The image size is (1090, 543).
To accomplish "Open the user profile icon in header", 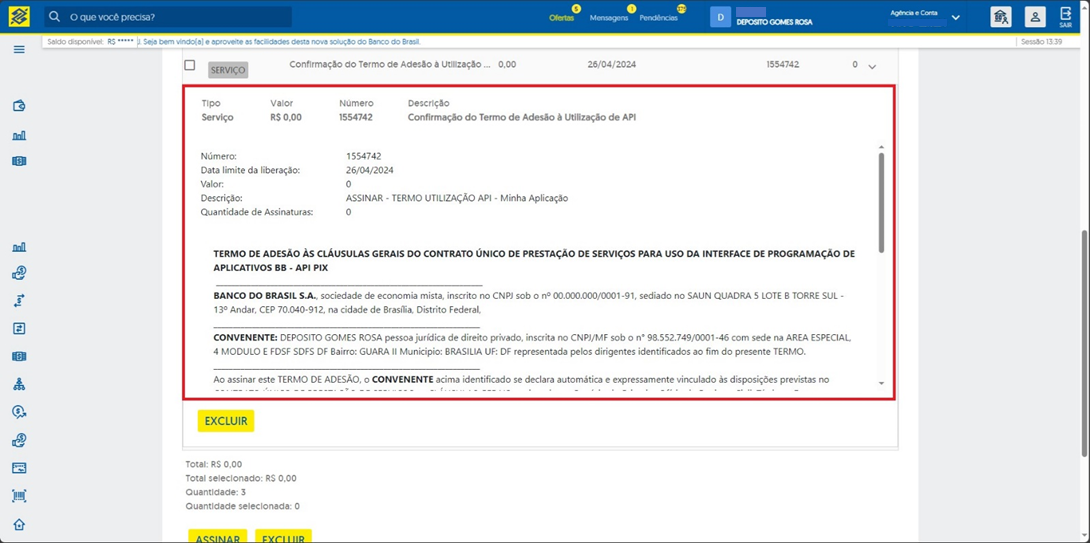I will [1036, 17].
